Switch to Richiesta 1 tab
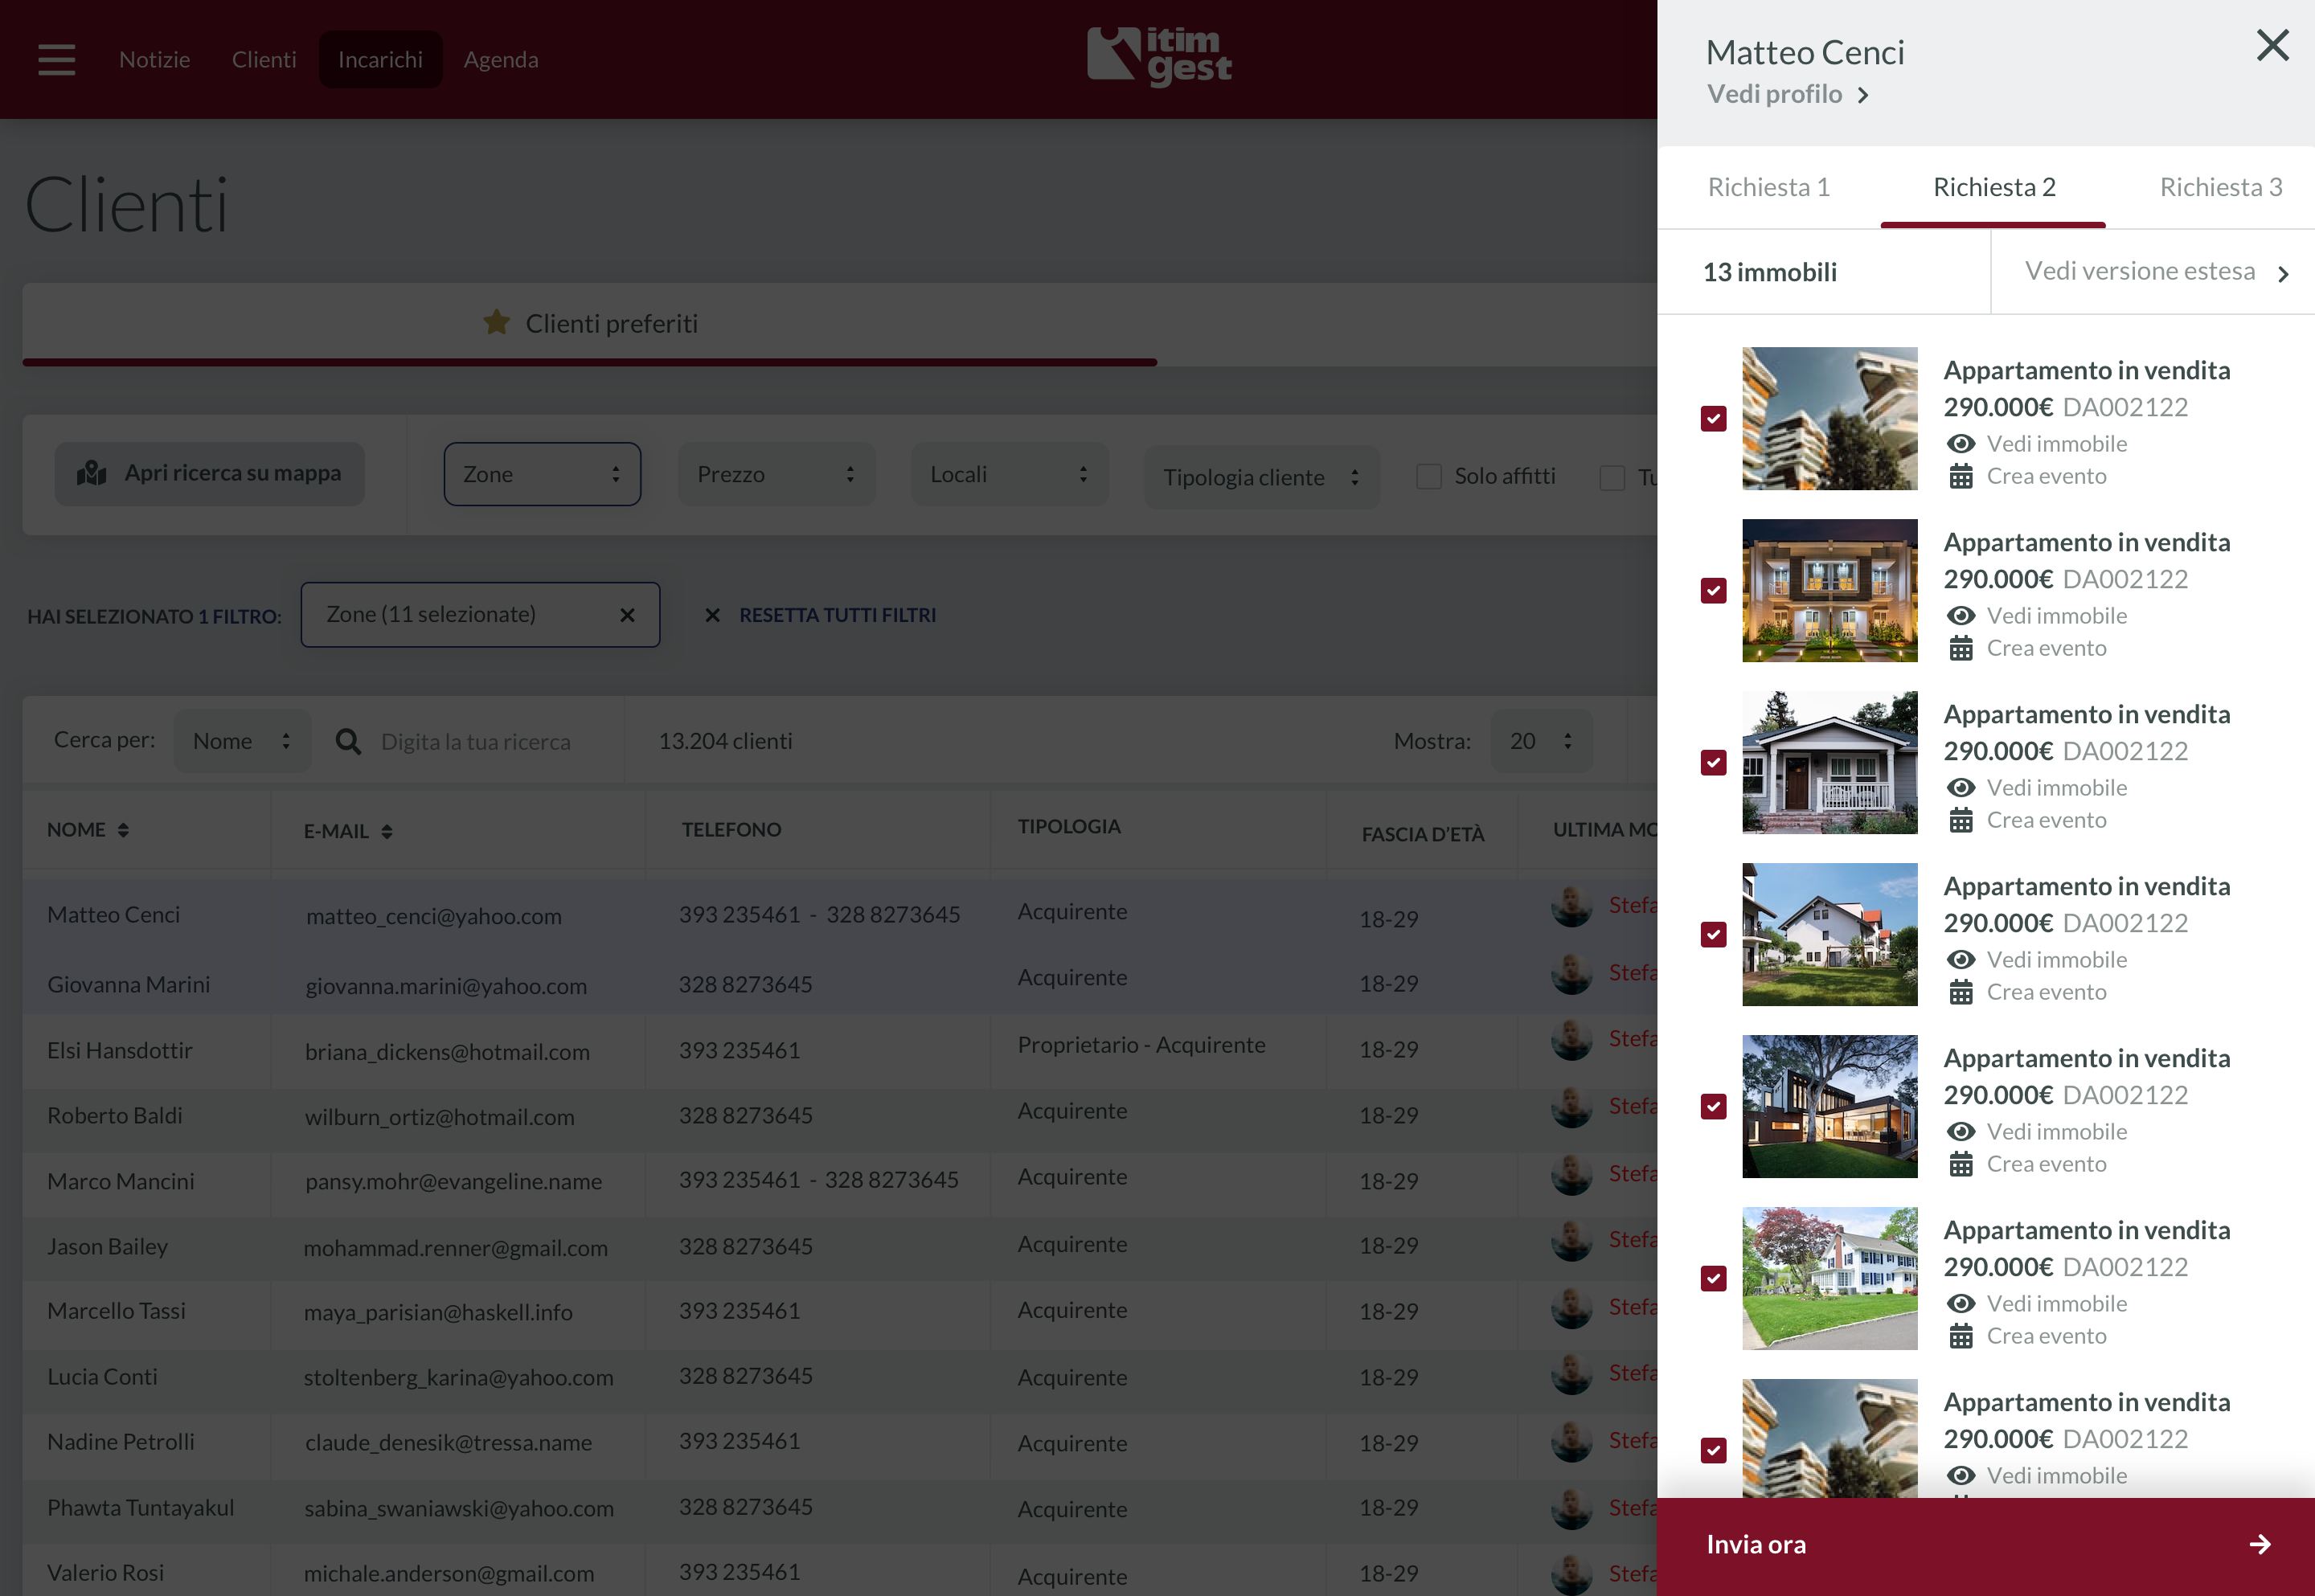 click(1768, 187)
